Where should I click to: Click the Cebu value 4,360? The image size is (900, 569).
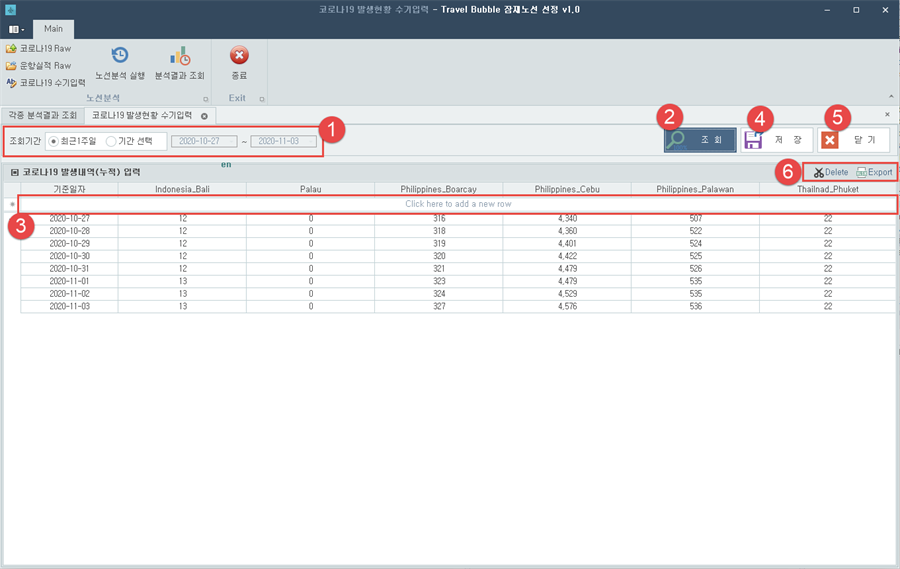click(567, 231)
